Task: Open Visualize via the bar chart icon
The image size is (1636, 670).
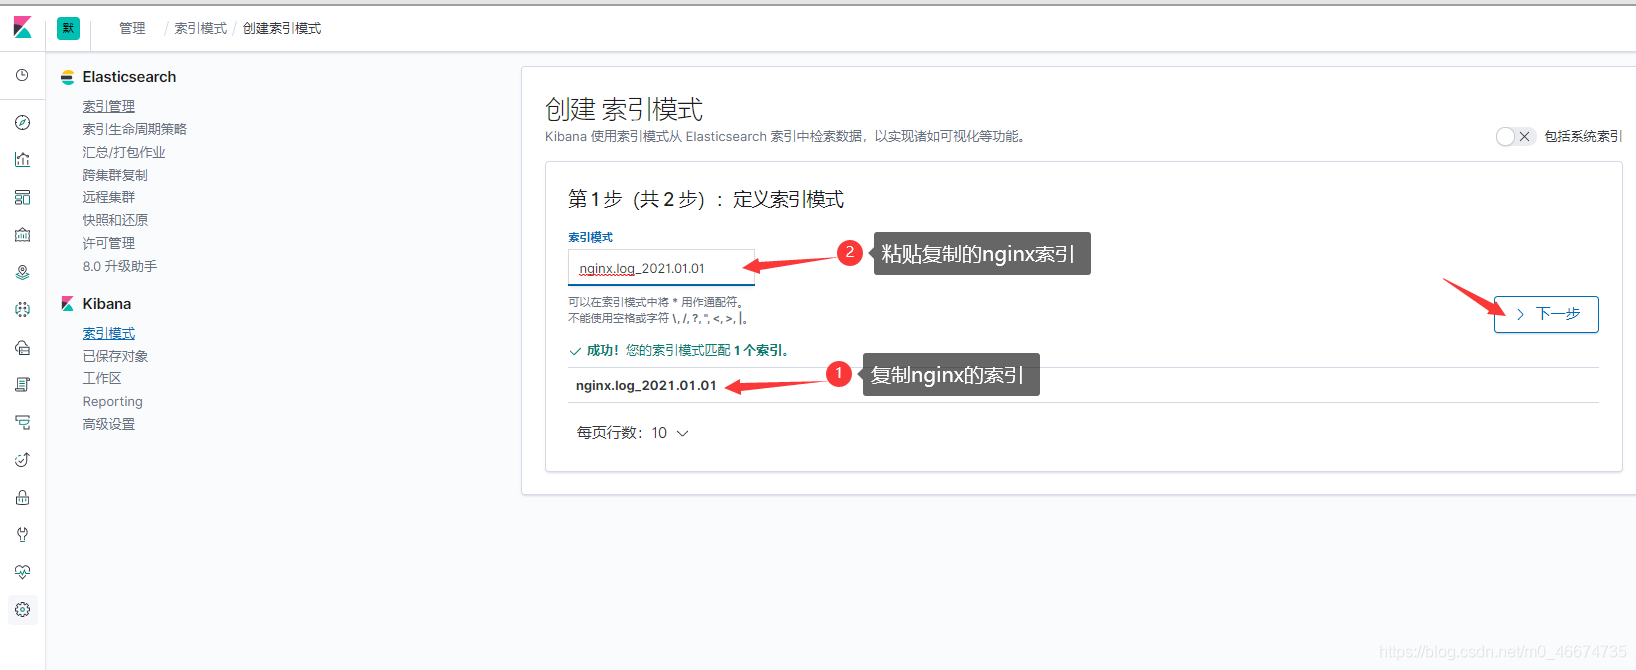Action: point(22,159)
